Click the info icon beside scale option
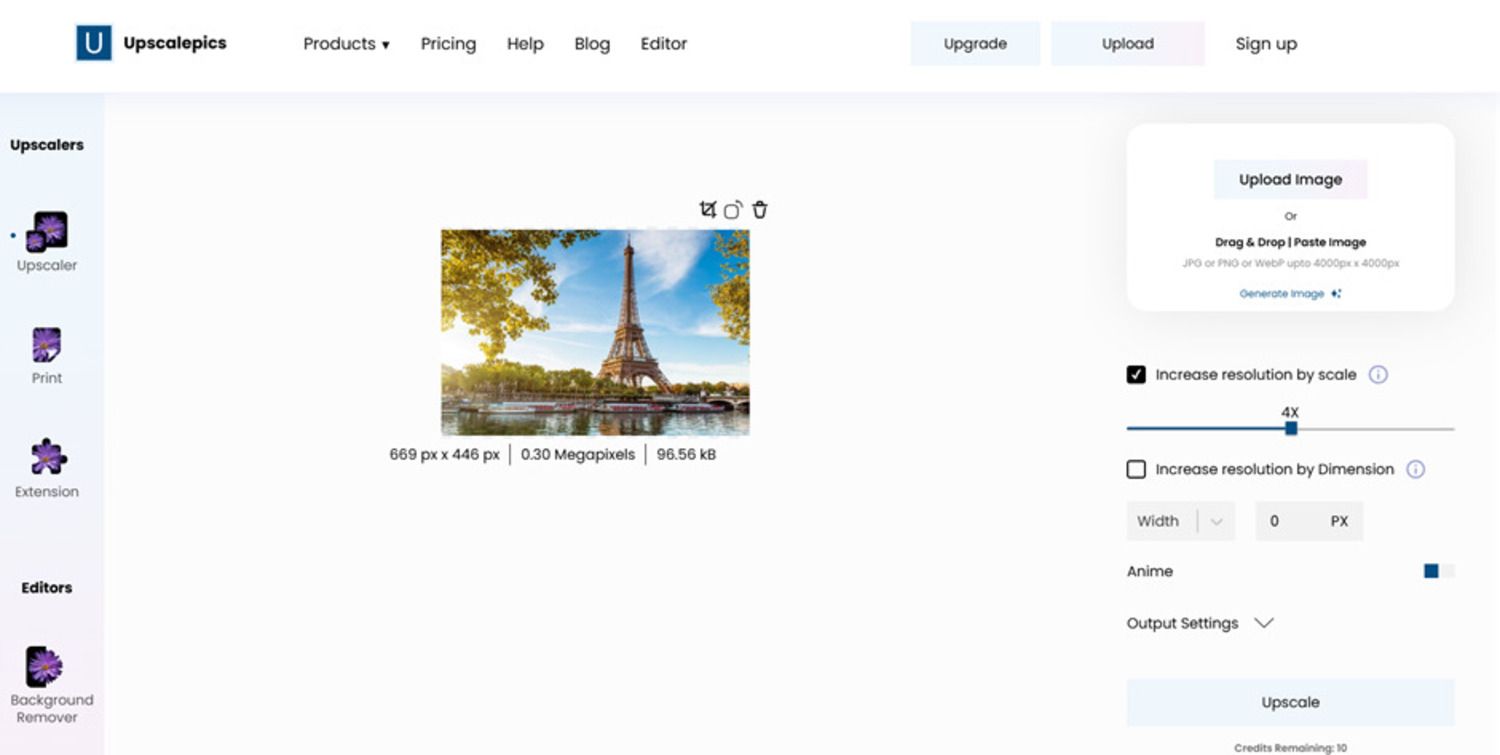Screen dimensions: 1500x755 tap(1378, 375)
